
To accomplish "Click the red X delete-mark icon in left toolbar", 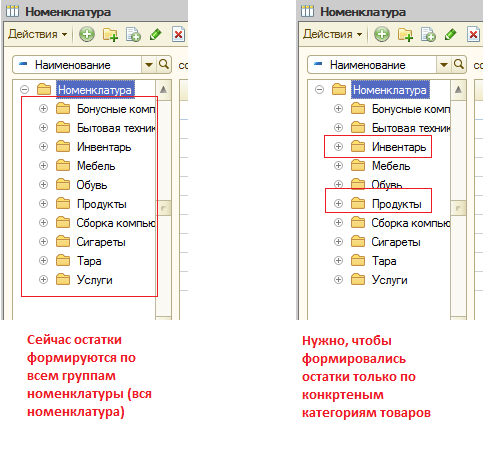I will pyautogui.click(x=178, y=34).
